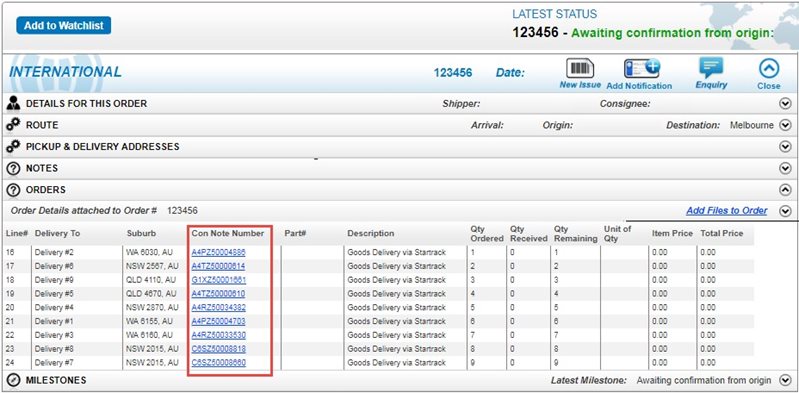Click the Add to Watchlist button
This screenshot has width=799, height=393.
(64, 25)
